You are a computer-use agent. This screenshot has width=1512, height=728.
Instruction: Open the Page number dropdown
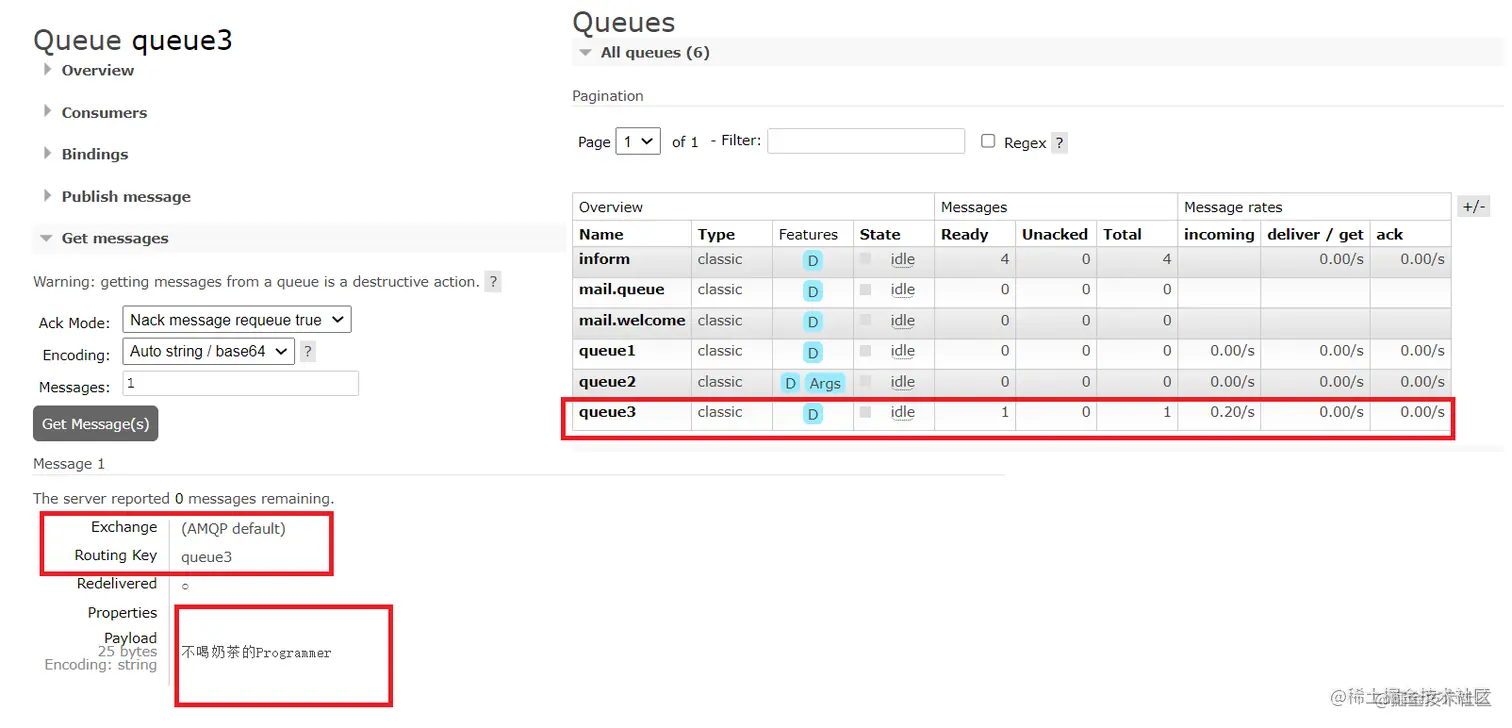pyautogui.click(x=638, y=141)
